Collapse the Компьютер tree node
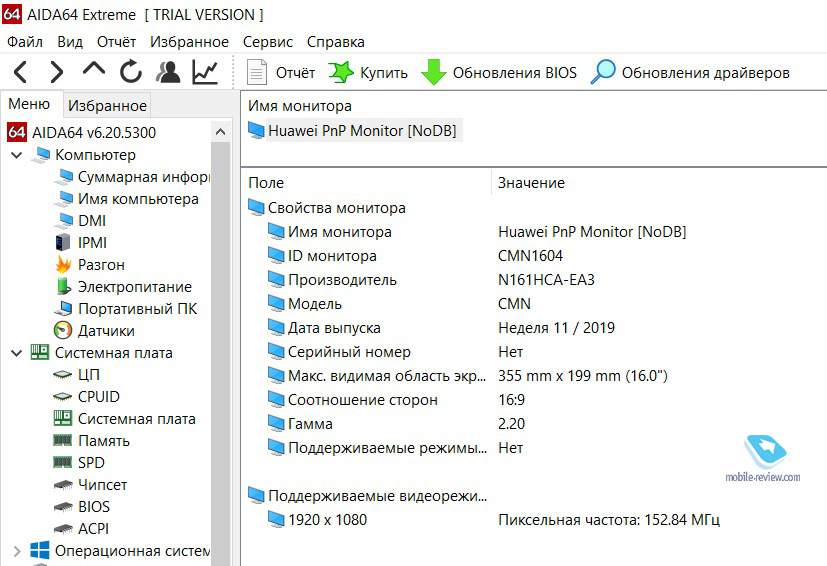Screen dimensions: 827x566 (x=17, y=155)
